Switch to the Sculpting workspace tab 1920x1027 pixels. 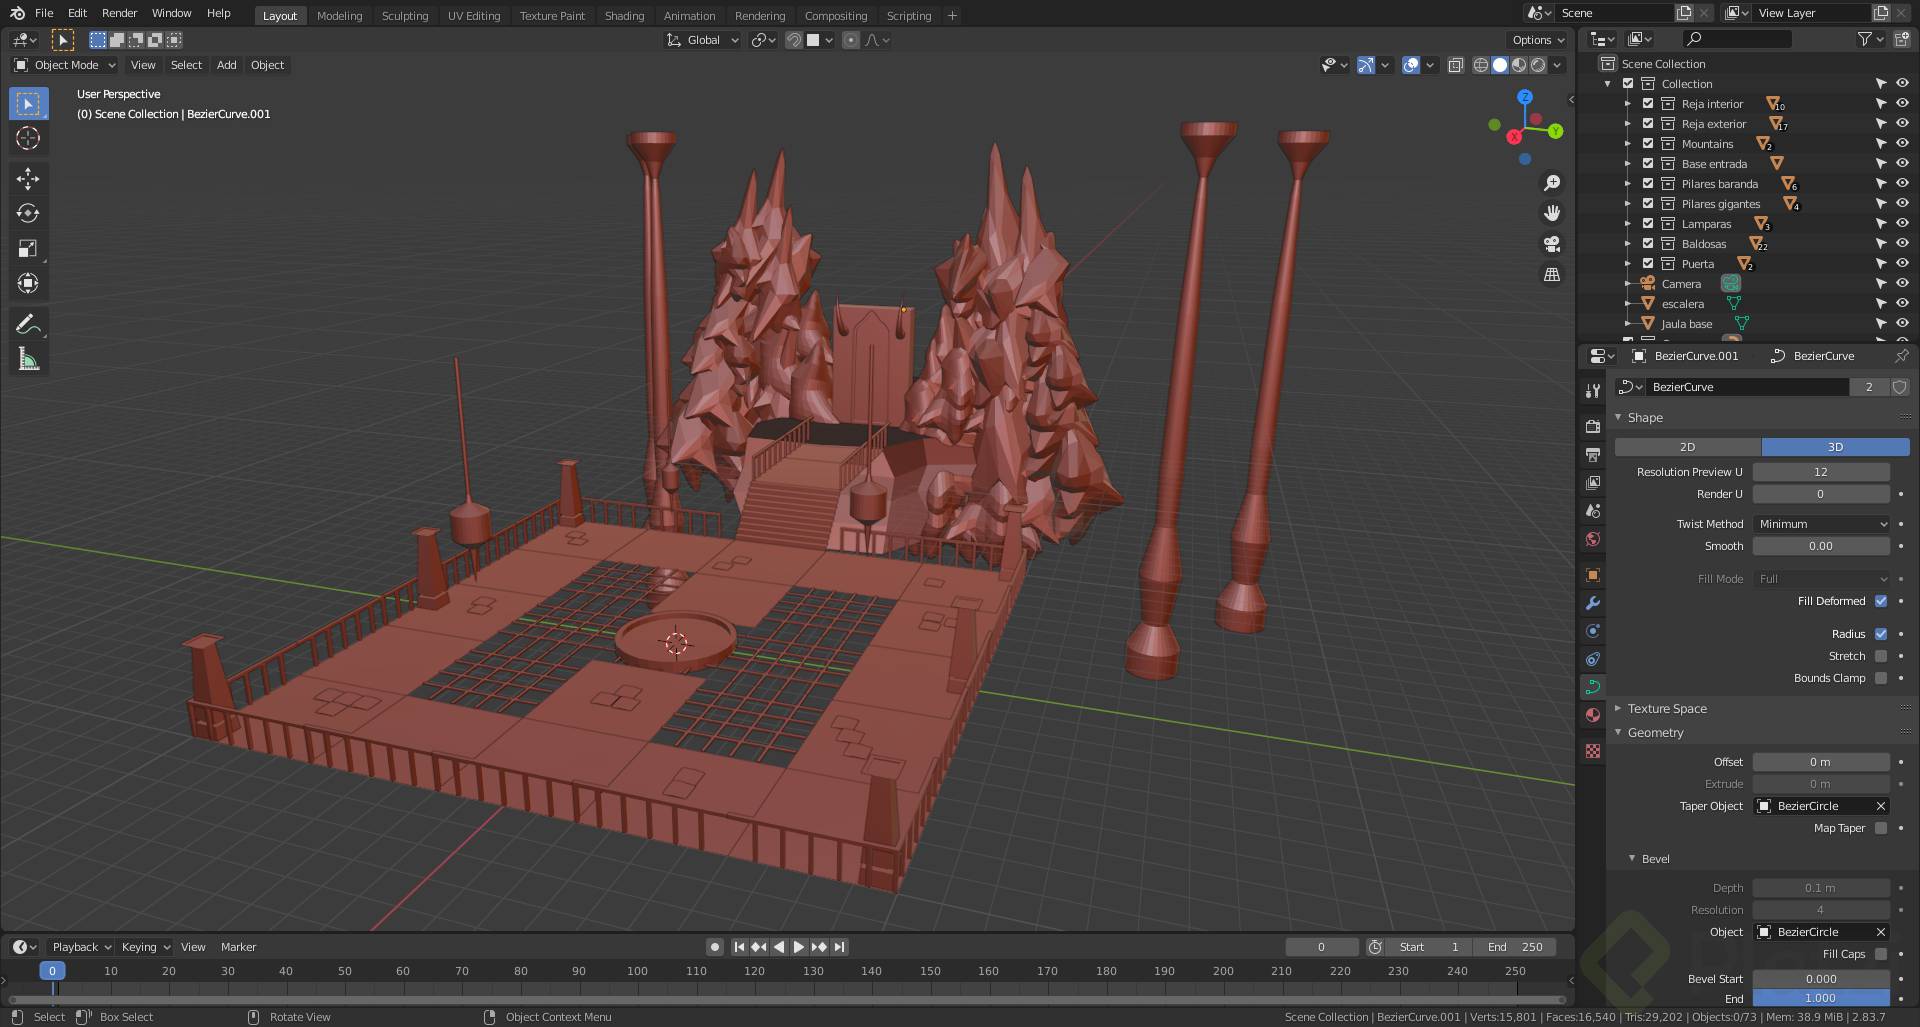(x=404, y=16)
